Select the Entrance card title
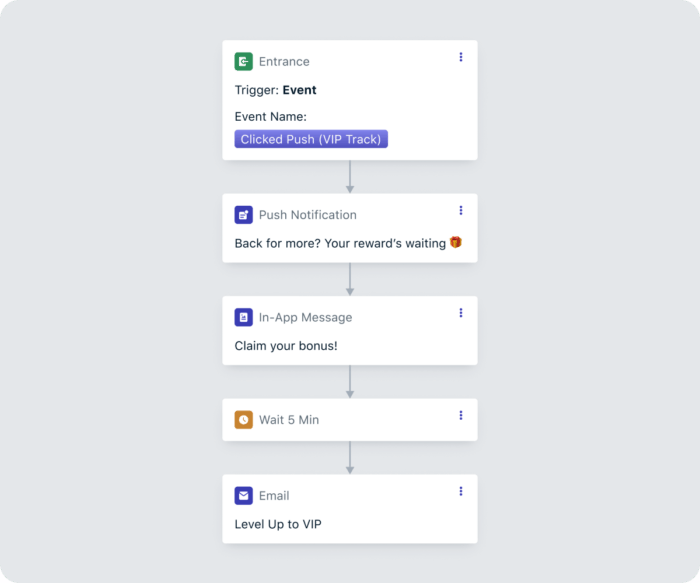 [x=284, y=62]
